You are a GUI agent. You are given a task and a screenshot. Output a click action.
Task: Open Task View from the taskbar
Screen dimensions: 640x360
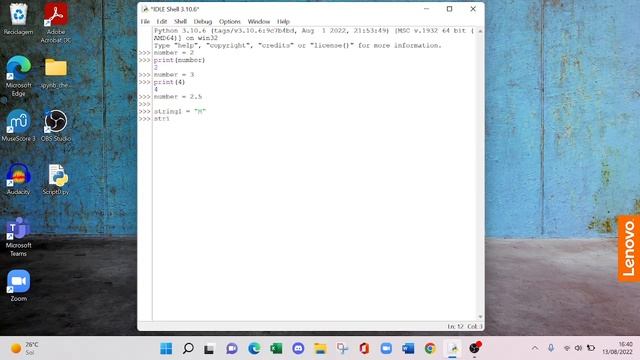210,349
